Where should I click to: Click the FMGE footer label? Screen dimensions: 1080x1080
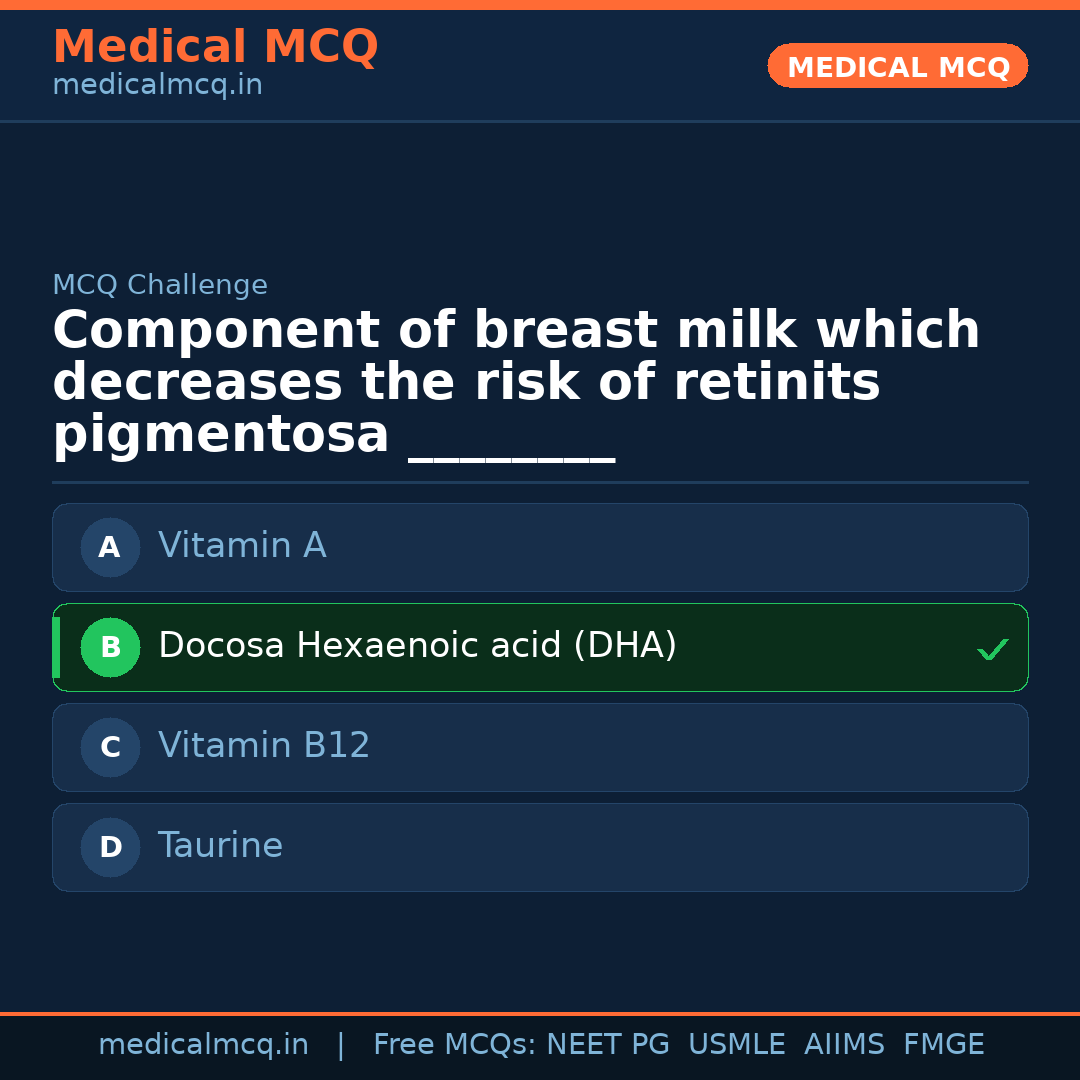point(944,1045)
